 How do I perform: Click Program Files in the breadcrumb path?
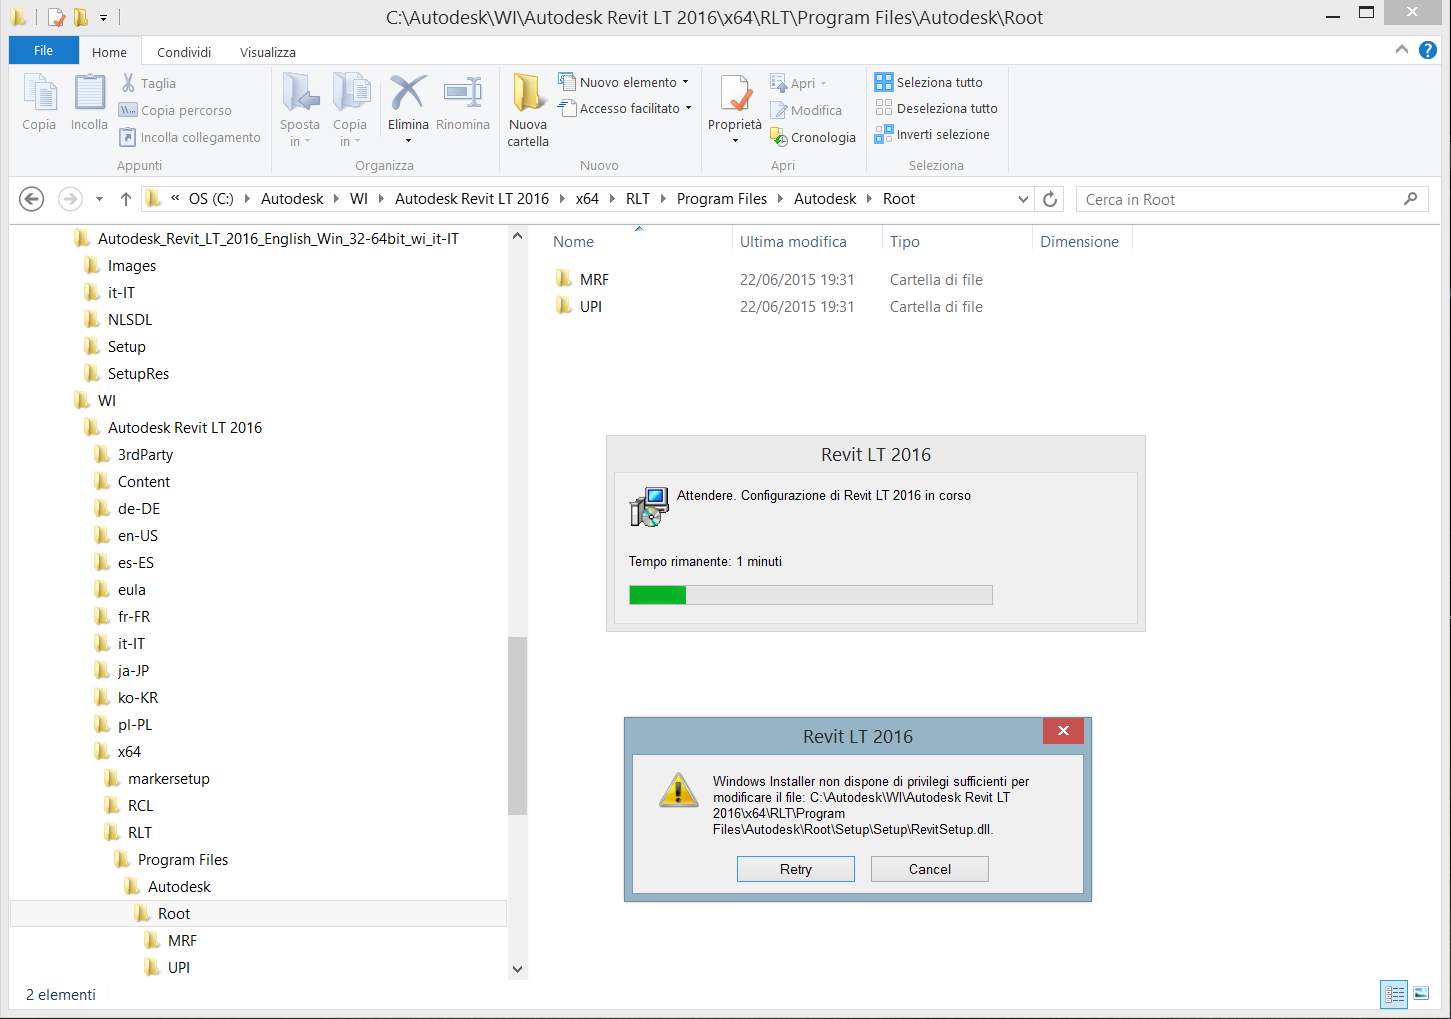[722, 199]
